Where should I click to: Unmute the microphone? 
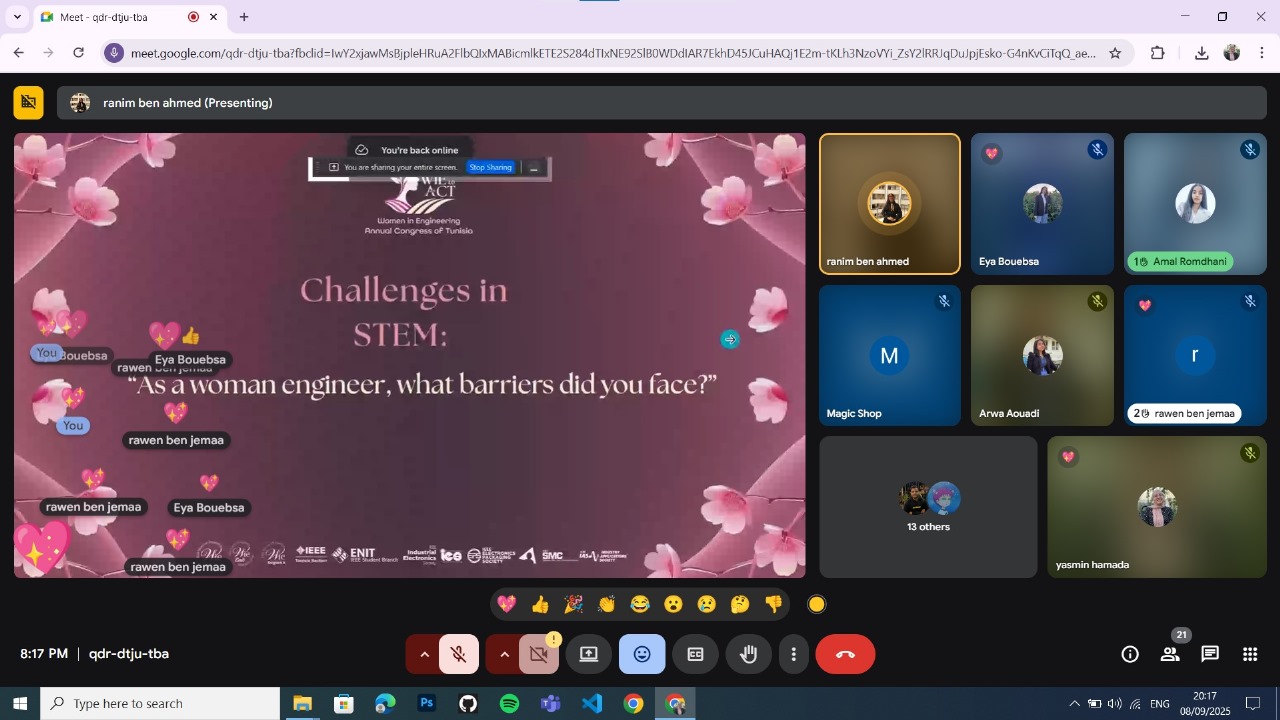(459, 655)
